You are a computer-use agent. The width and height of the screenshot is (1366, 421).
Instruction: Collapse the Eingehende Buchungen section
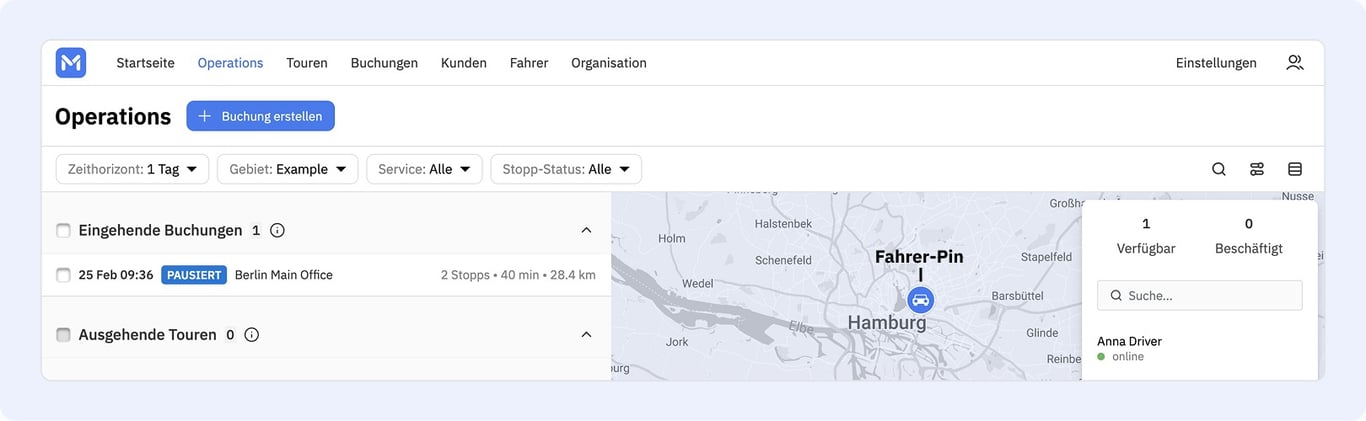tap(586, 230)
